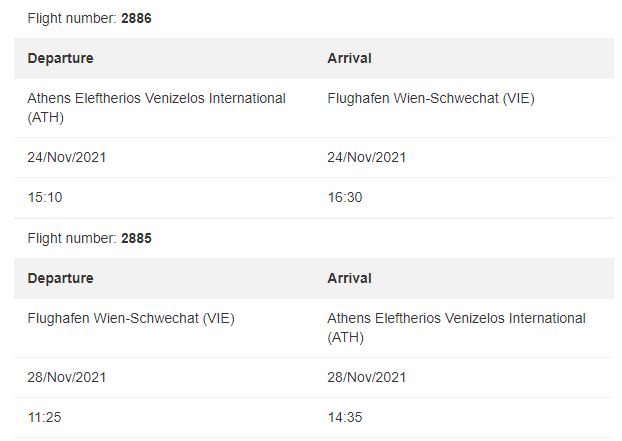The width and height of the screenshot is (622, 441).
Task: Click the 15:10 departure time
Action: [45, 197]
